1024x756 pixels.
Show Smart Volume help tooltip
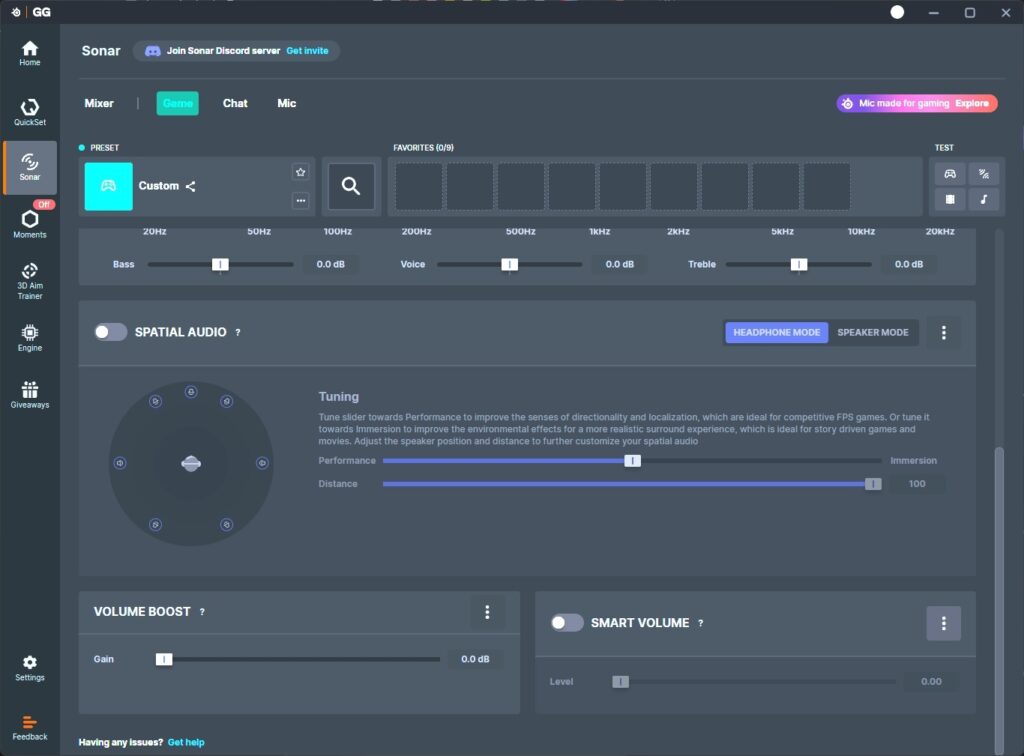701,623
